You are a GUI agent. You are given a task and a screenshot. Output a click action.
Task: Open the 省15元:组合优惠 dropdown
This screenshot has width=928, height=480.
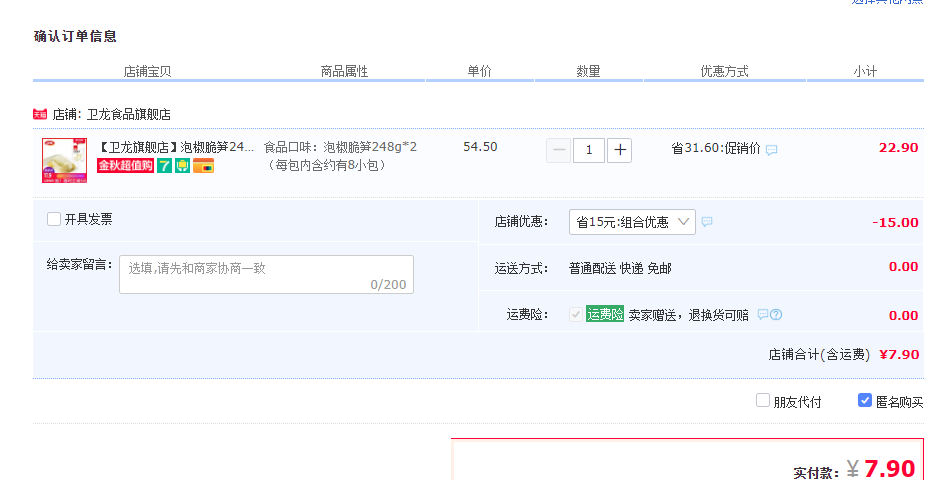(x=632, y=222)
